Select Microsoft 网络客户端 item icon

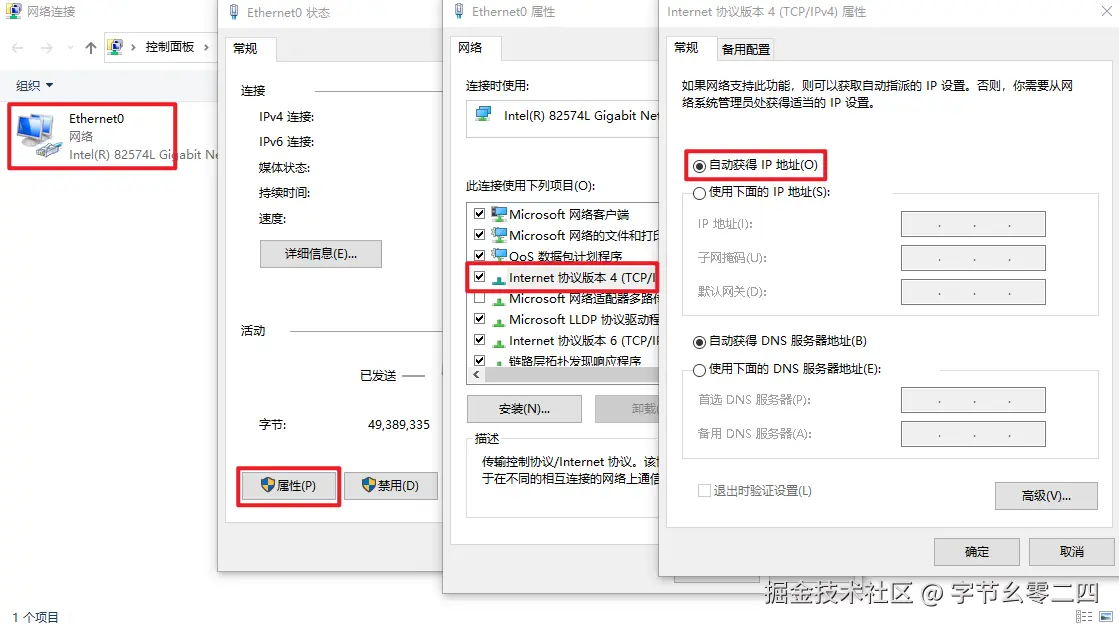pyautogui.click(x=499, y=214)
